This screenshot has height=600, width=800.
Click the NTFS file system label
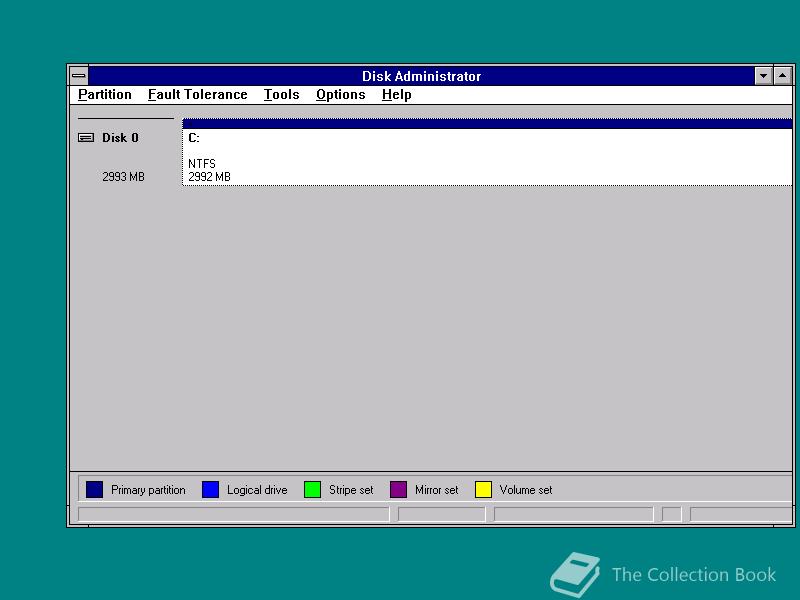click(202, 164)
